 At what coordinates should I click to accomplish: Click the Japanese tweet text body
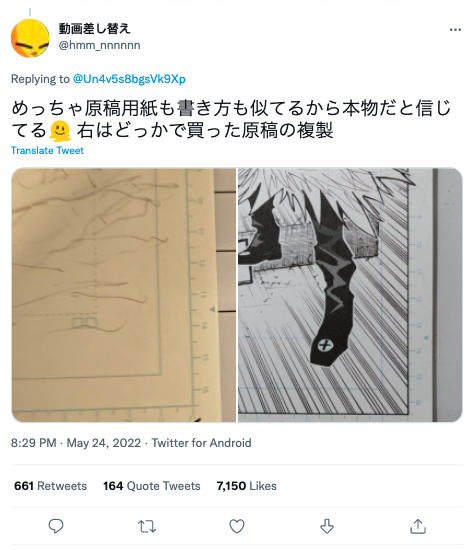(231, 119)
